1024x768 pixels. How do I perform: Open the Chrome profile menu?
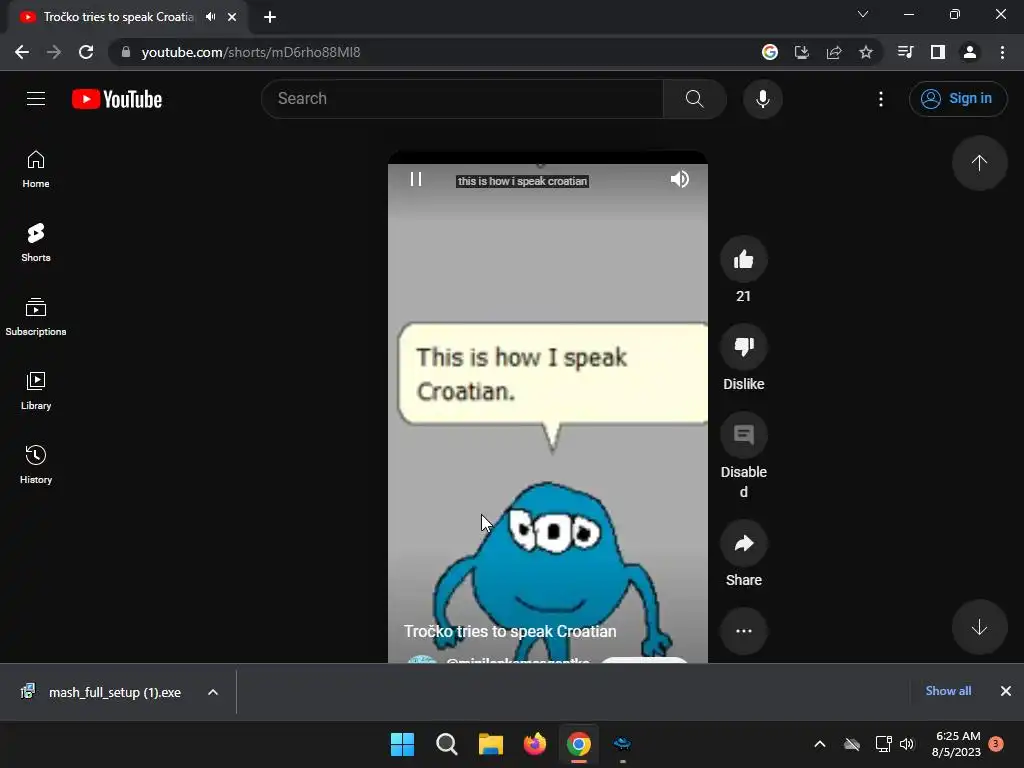point(970,52)
